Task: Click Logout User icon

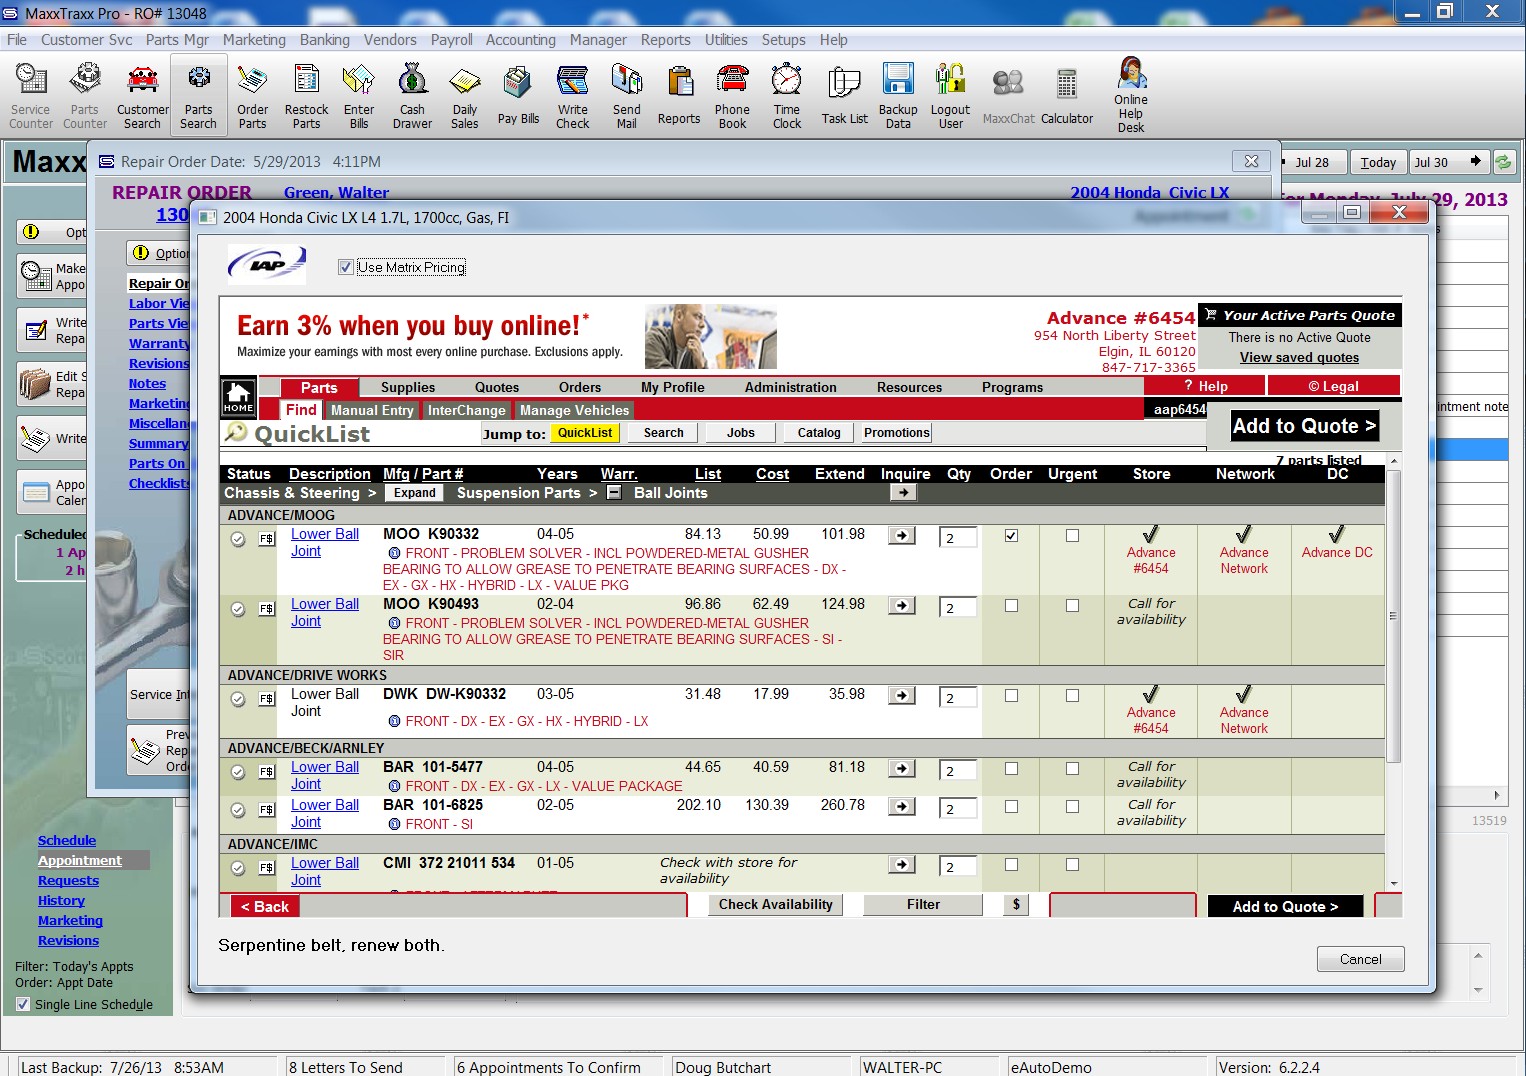Action: [950, 96]
